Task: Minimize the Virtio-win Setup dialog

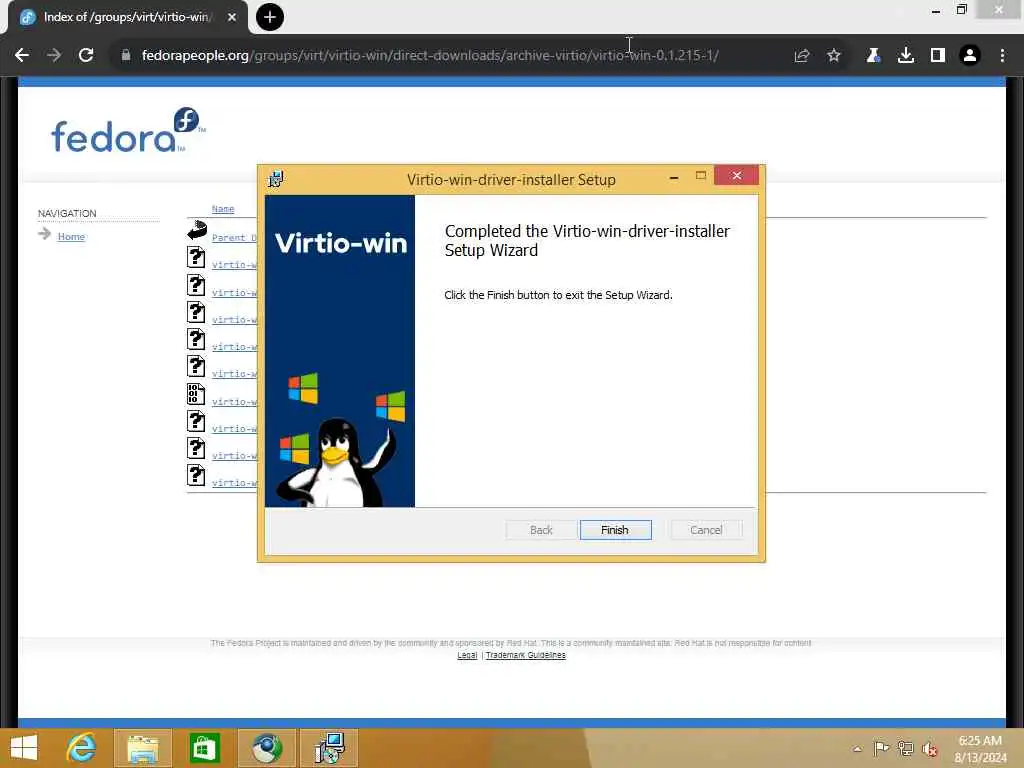Action: tap(673, 176)
